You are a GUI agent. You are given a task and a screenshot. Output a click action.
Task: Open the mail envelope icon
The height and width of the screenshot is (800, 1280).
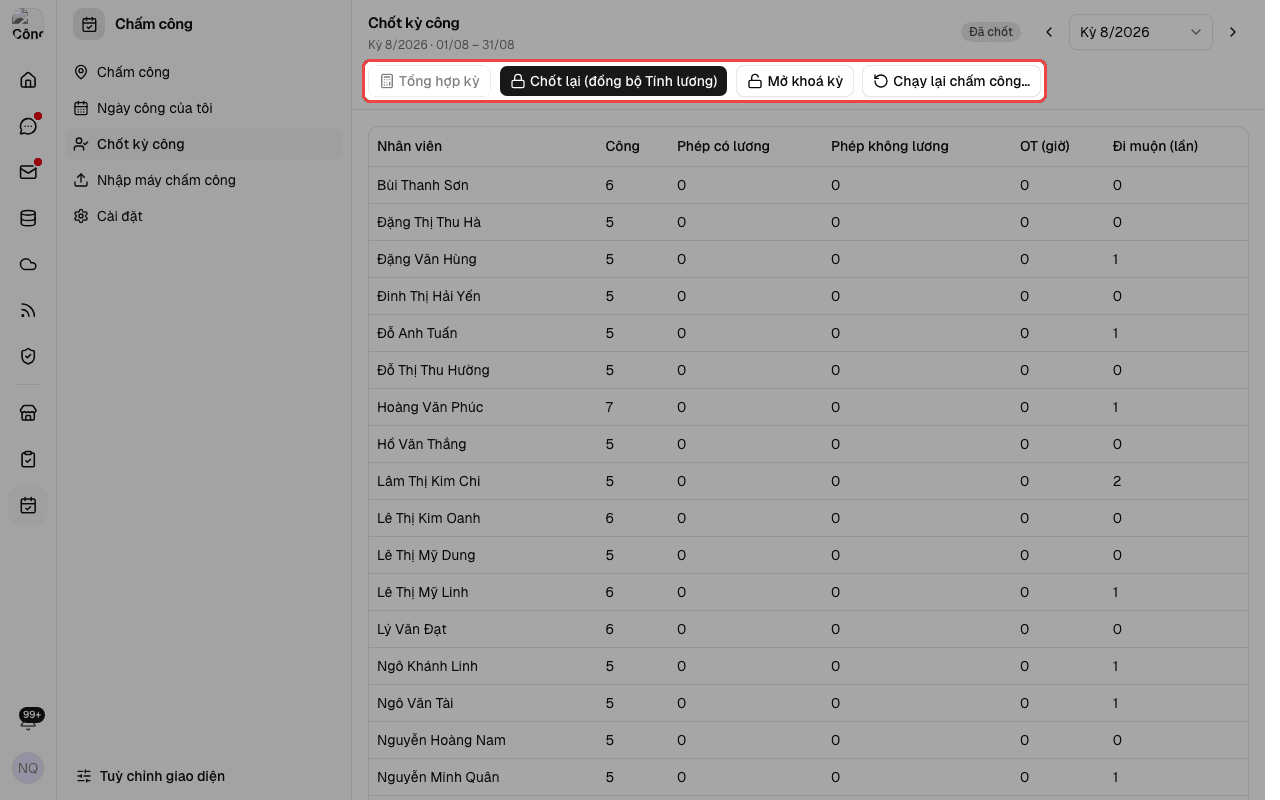[x=28, y=172]
